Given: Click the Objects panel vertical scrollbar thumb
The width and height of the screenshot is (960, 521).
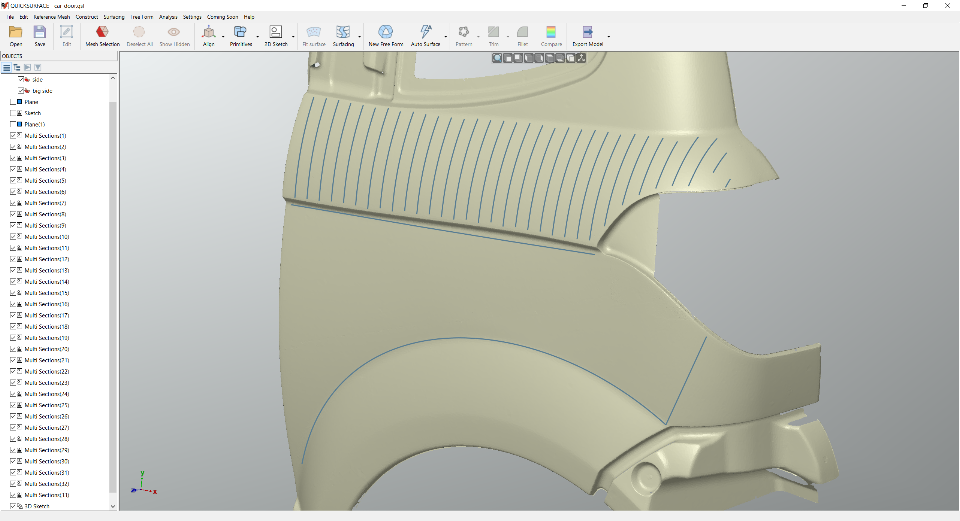Looking at the screenshot, I should (113, 297).
